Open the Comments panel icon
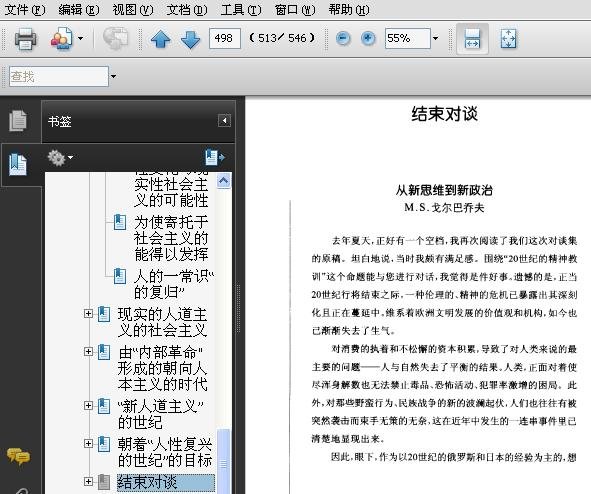This screenshot has width=591, height=494. [x=18, y=456]
